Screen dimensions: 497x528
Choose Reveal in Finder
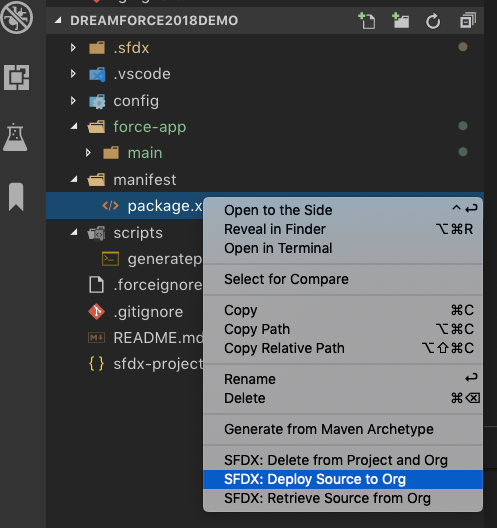343,229
